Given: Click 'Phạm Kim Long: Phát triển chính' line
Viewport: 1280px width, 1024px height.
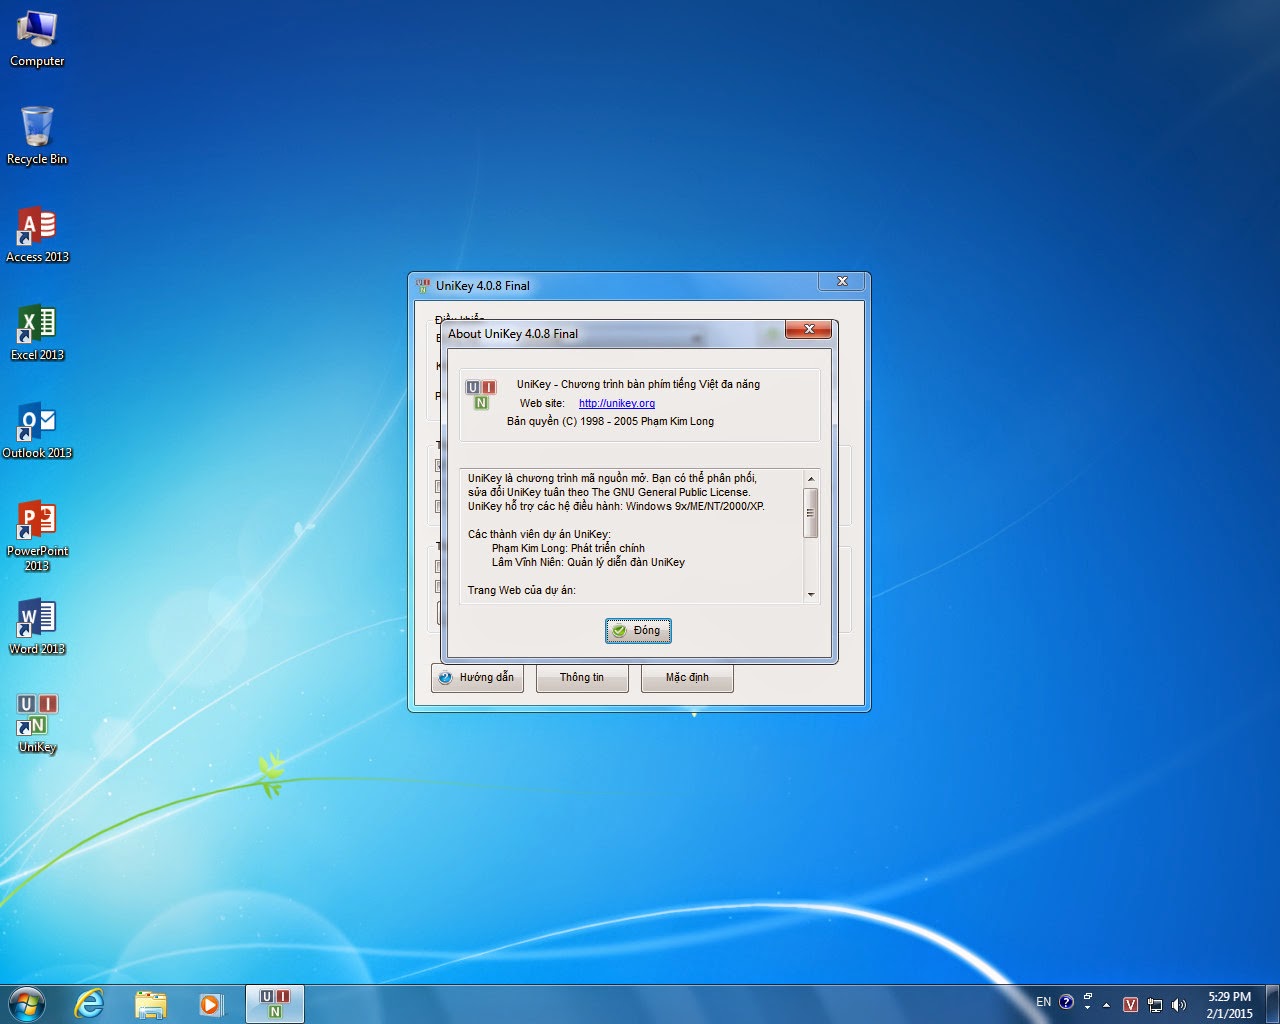Looking at the screenshot, I should (568, 548).
